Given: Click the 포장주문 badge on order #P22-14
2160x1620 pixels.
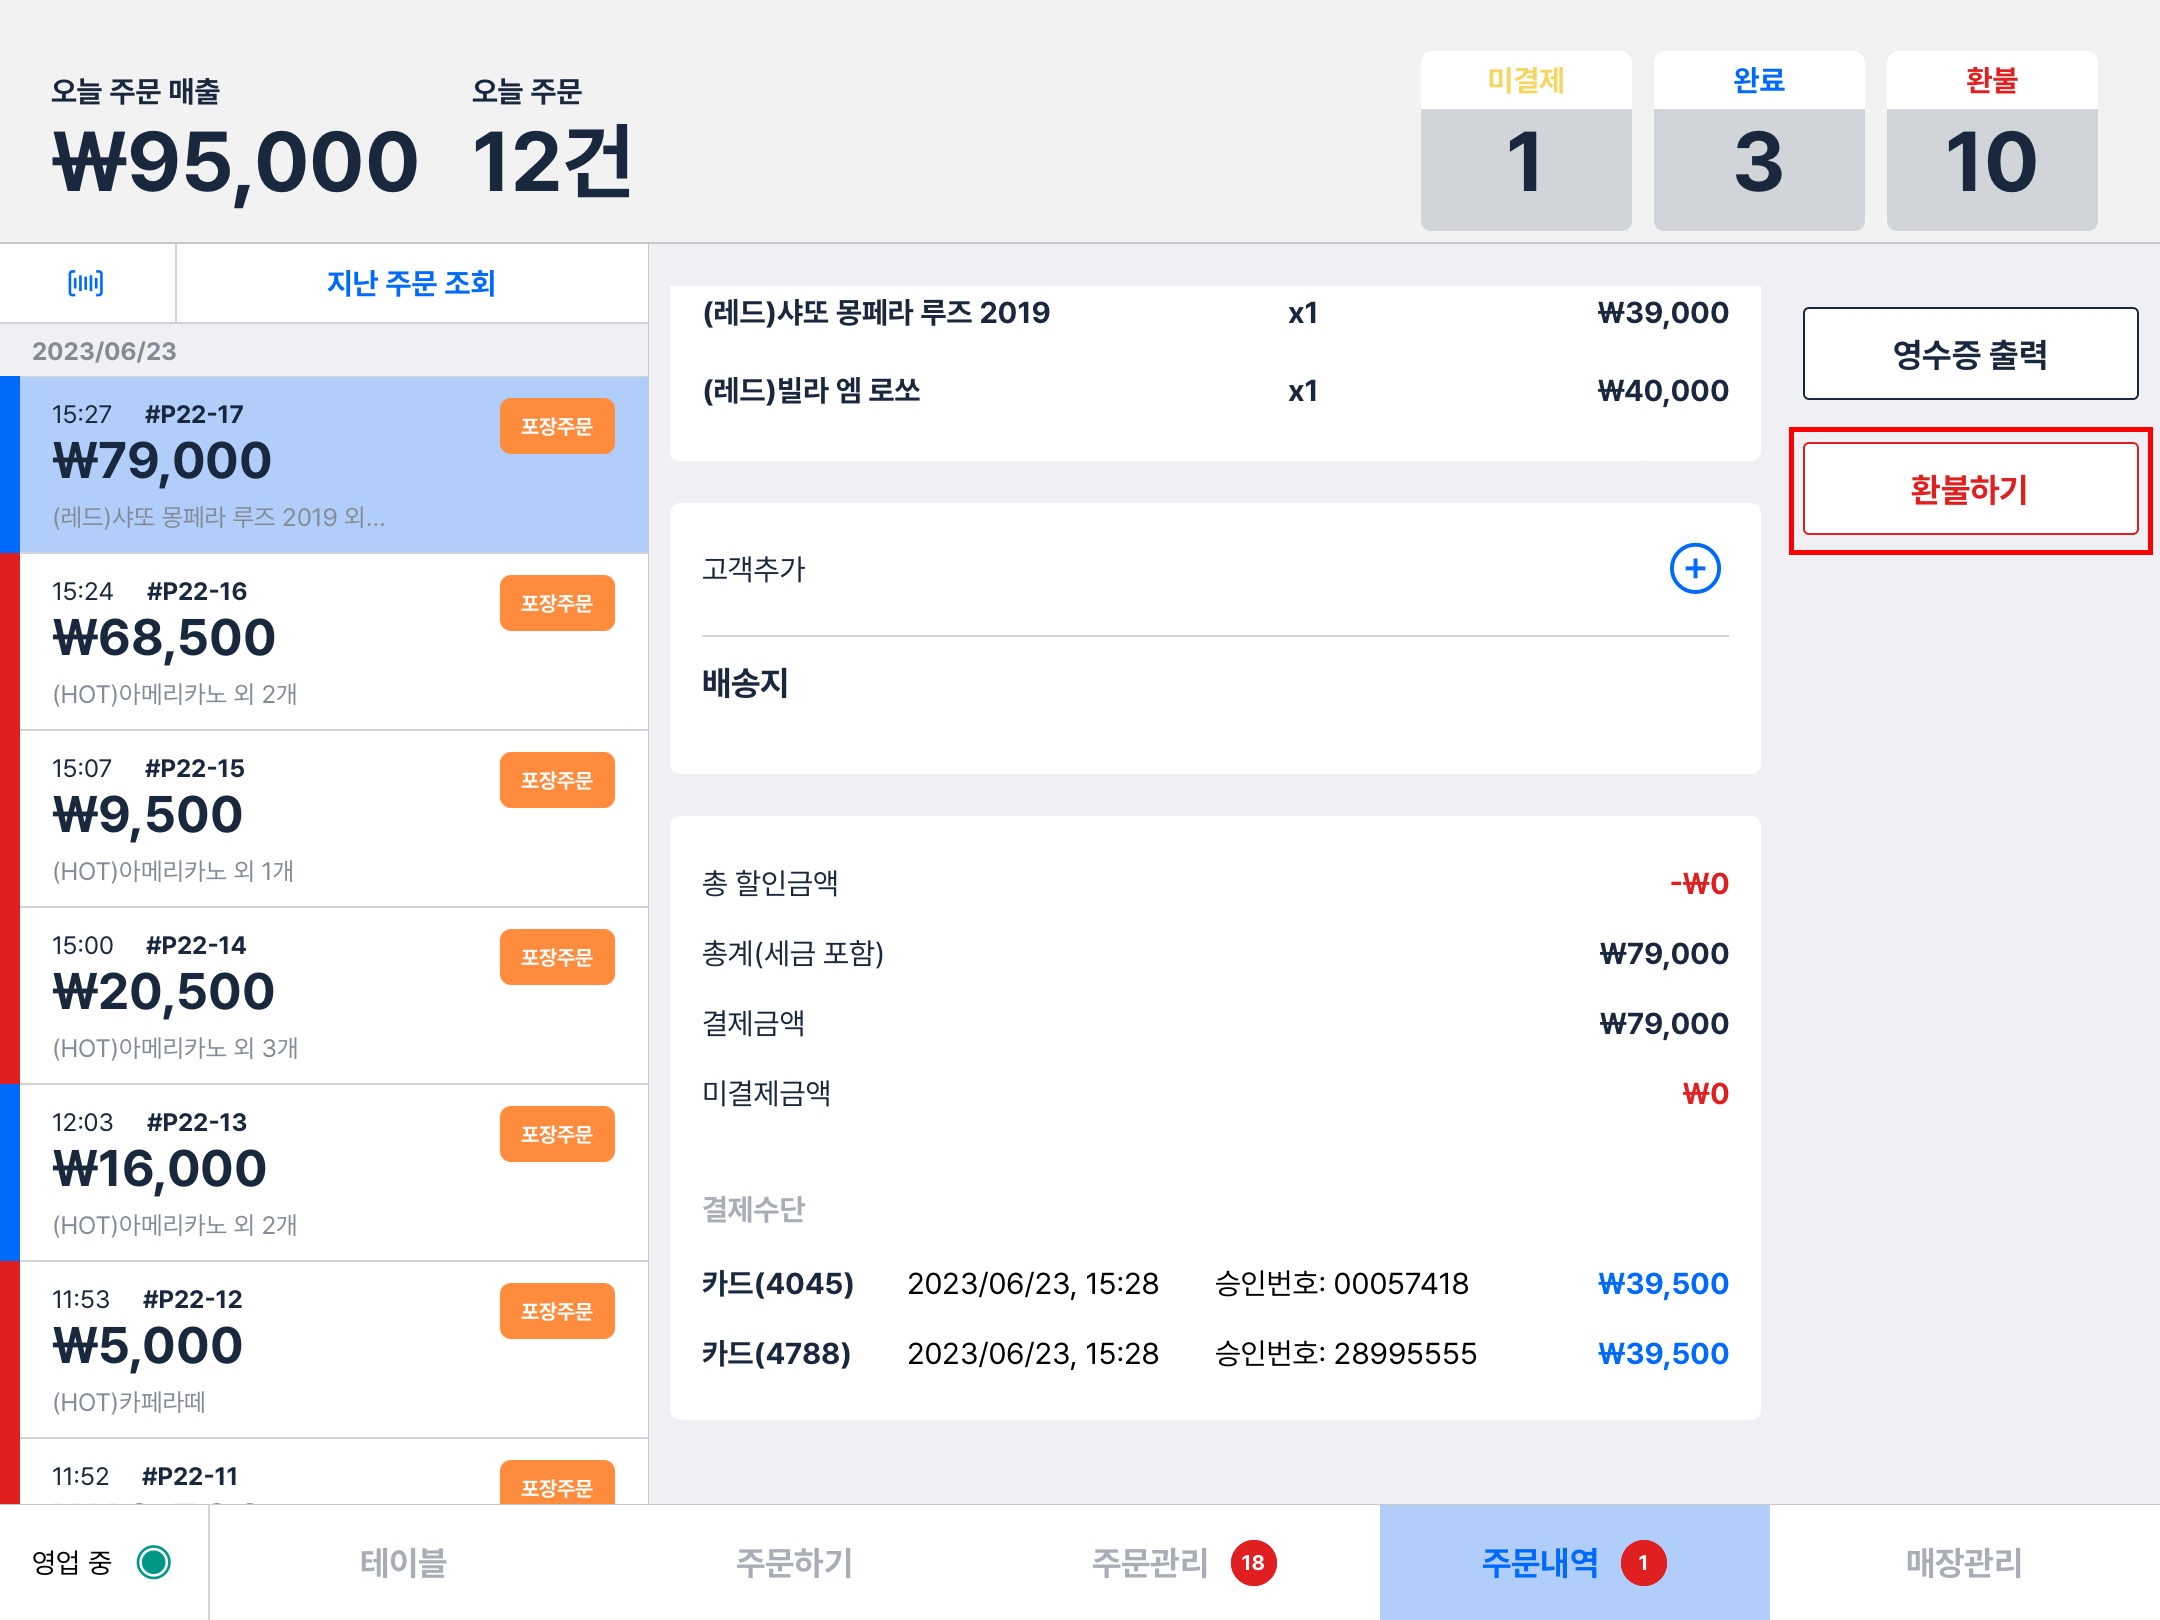Looking at the screenshot, I should pos(557,957).
